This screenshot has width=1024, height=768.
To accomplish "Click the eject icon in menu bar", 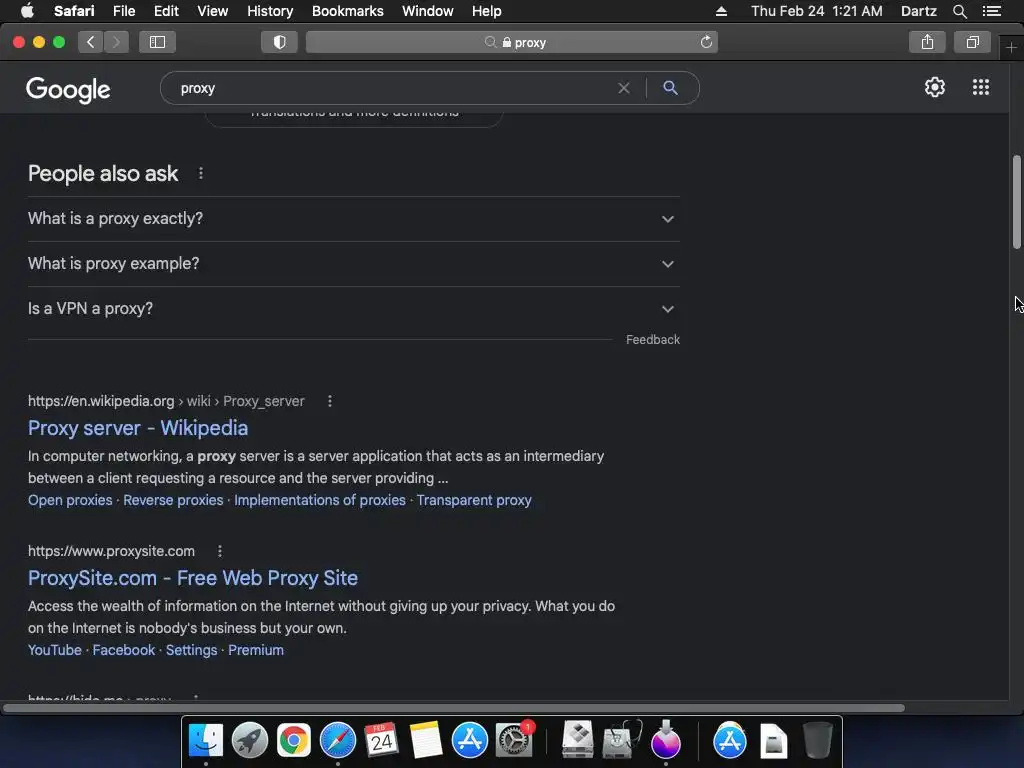I will tap(721, 11).
